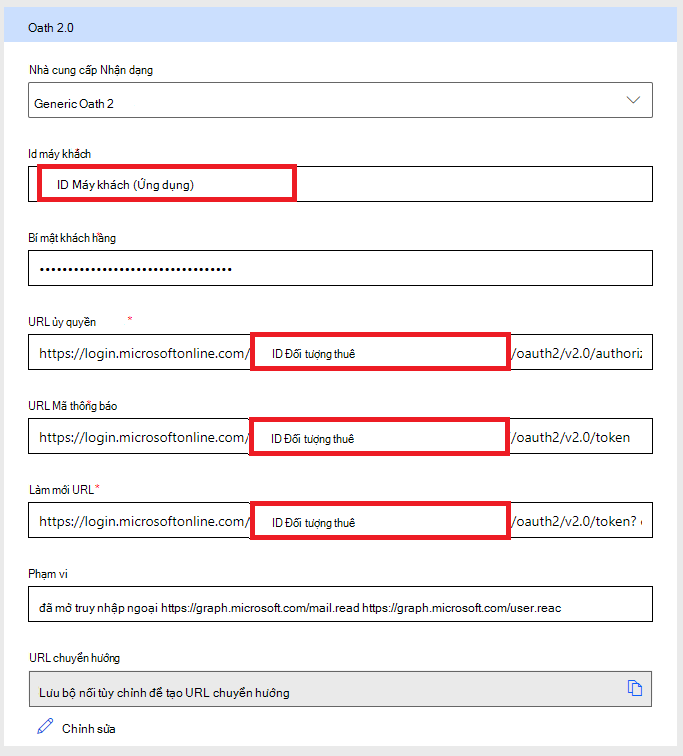Screen dimensions: 683x756
Task: Click the URL ủy quyền input field
Action: click(x=340, y=352)
